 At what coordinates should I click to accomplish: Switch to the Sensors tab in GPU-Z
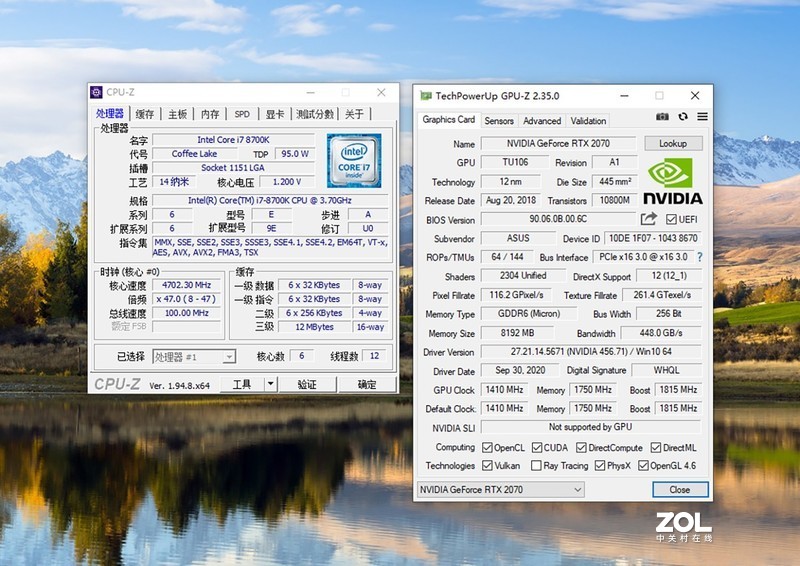click(x=499, y=121)
